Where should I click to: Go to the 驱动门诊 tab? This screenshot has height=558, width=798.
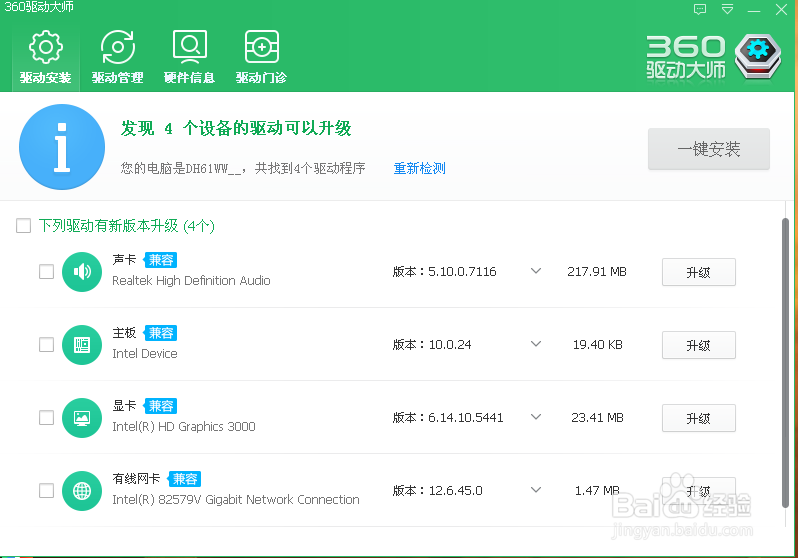click(x=261, y=57)
